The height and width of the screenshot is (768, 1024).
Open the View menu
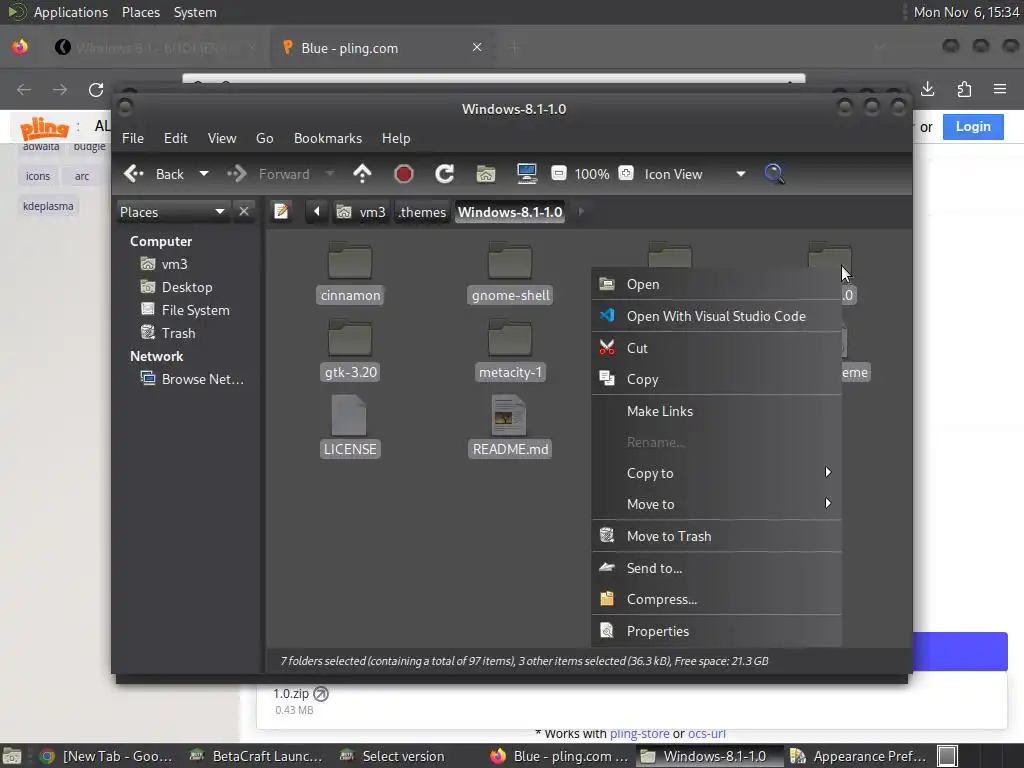coord(221,138)
